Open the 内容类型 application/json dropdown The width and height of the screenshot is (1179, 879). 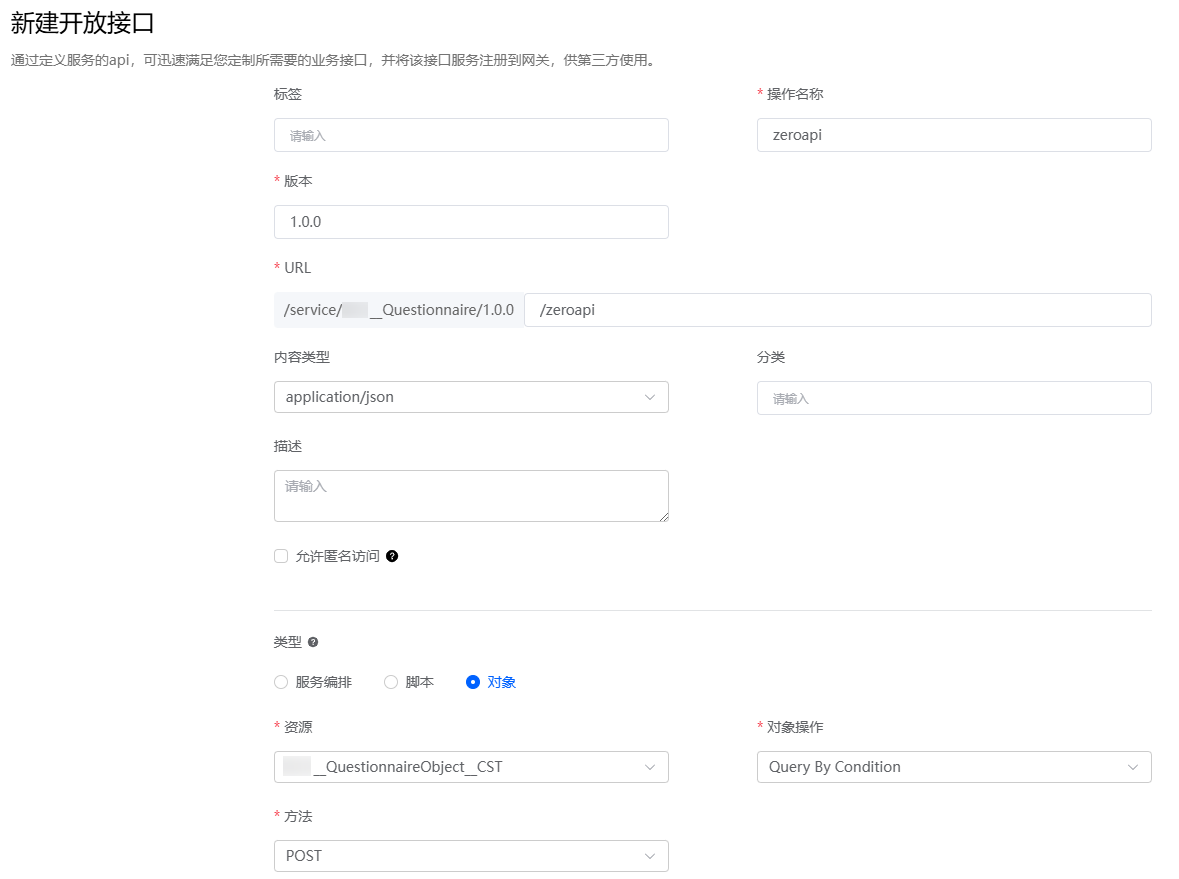pos(471,397)
